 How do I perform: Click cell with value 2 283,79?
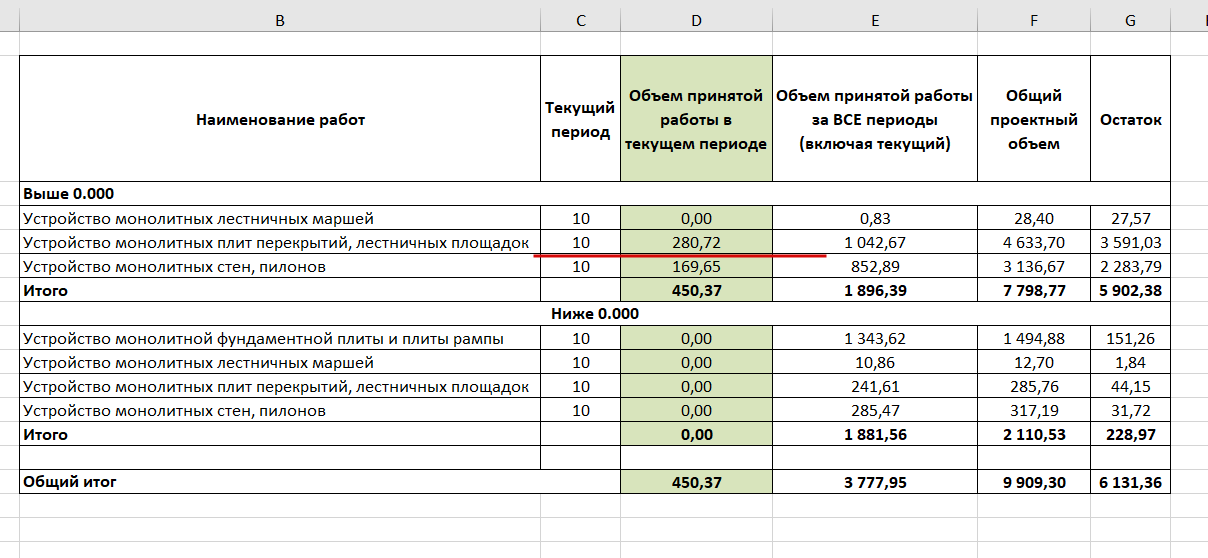1130,267
